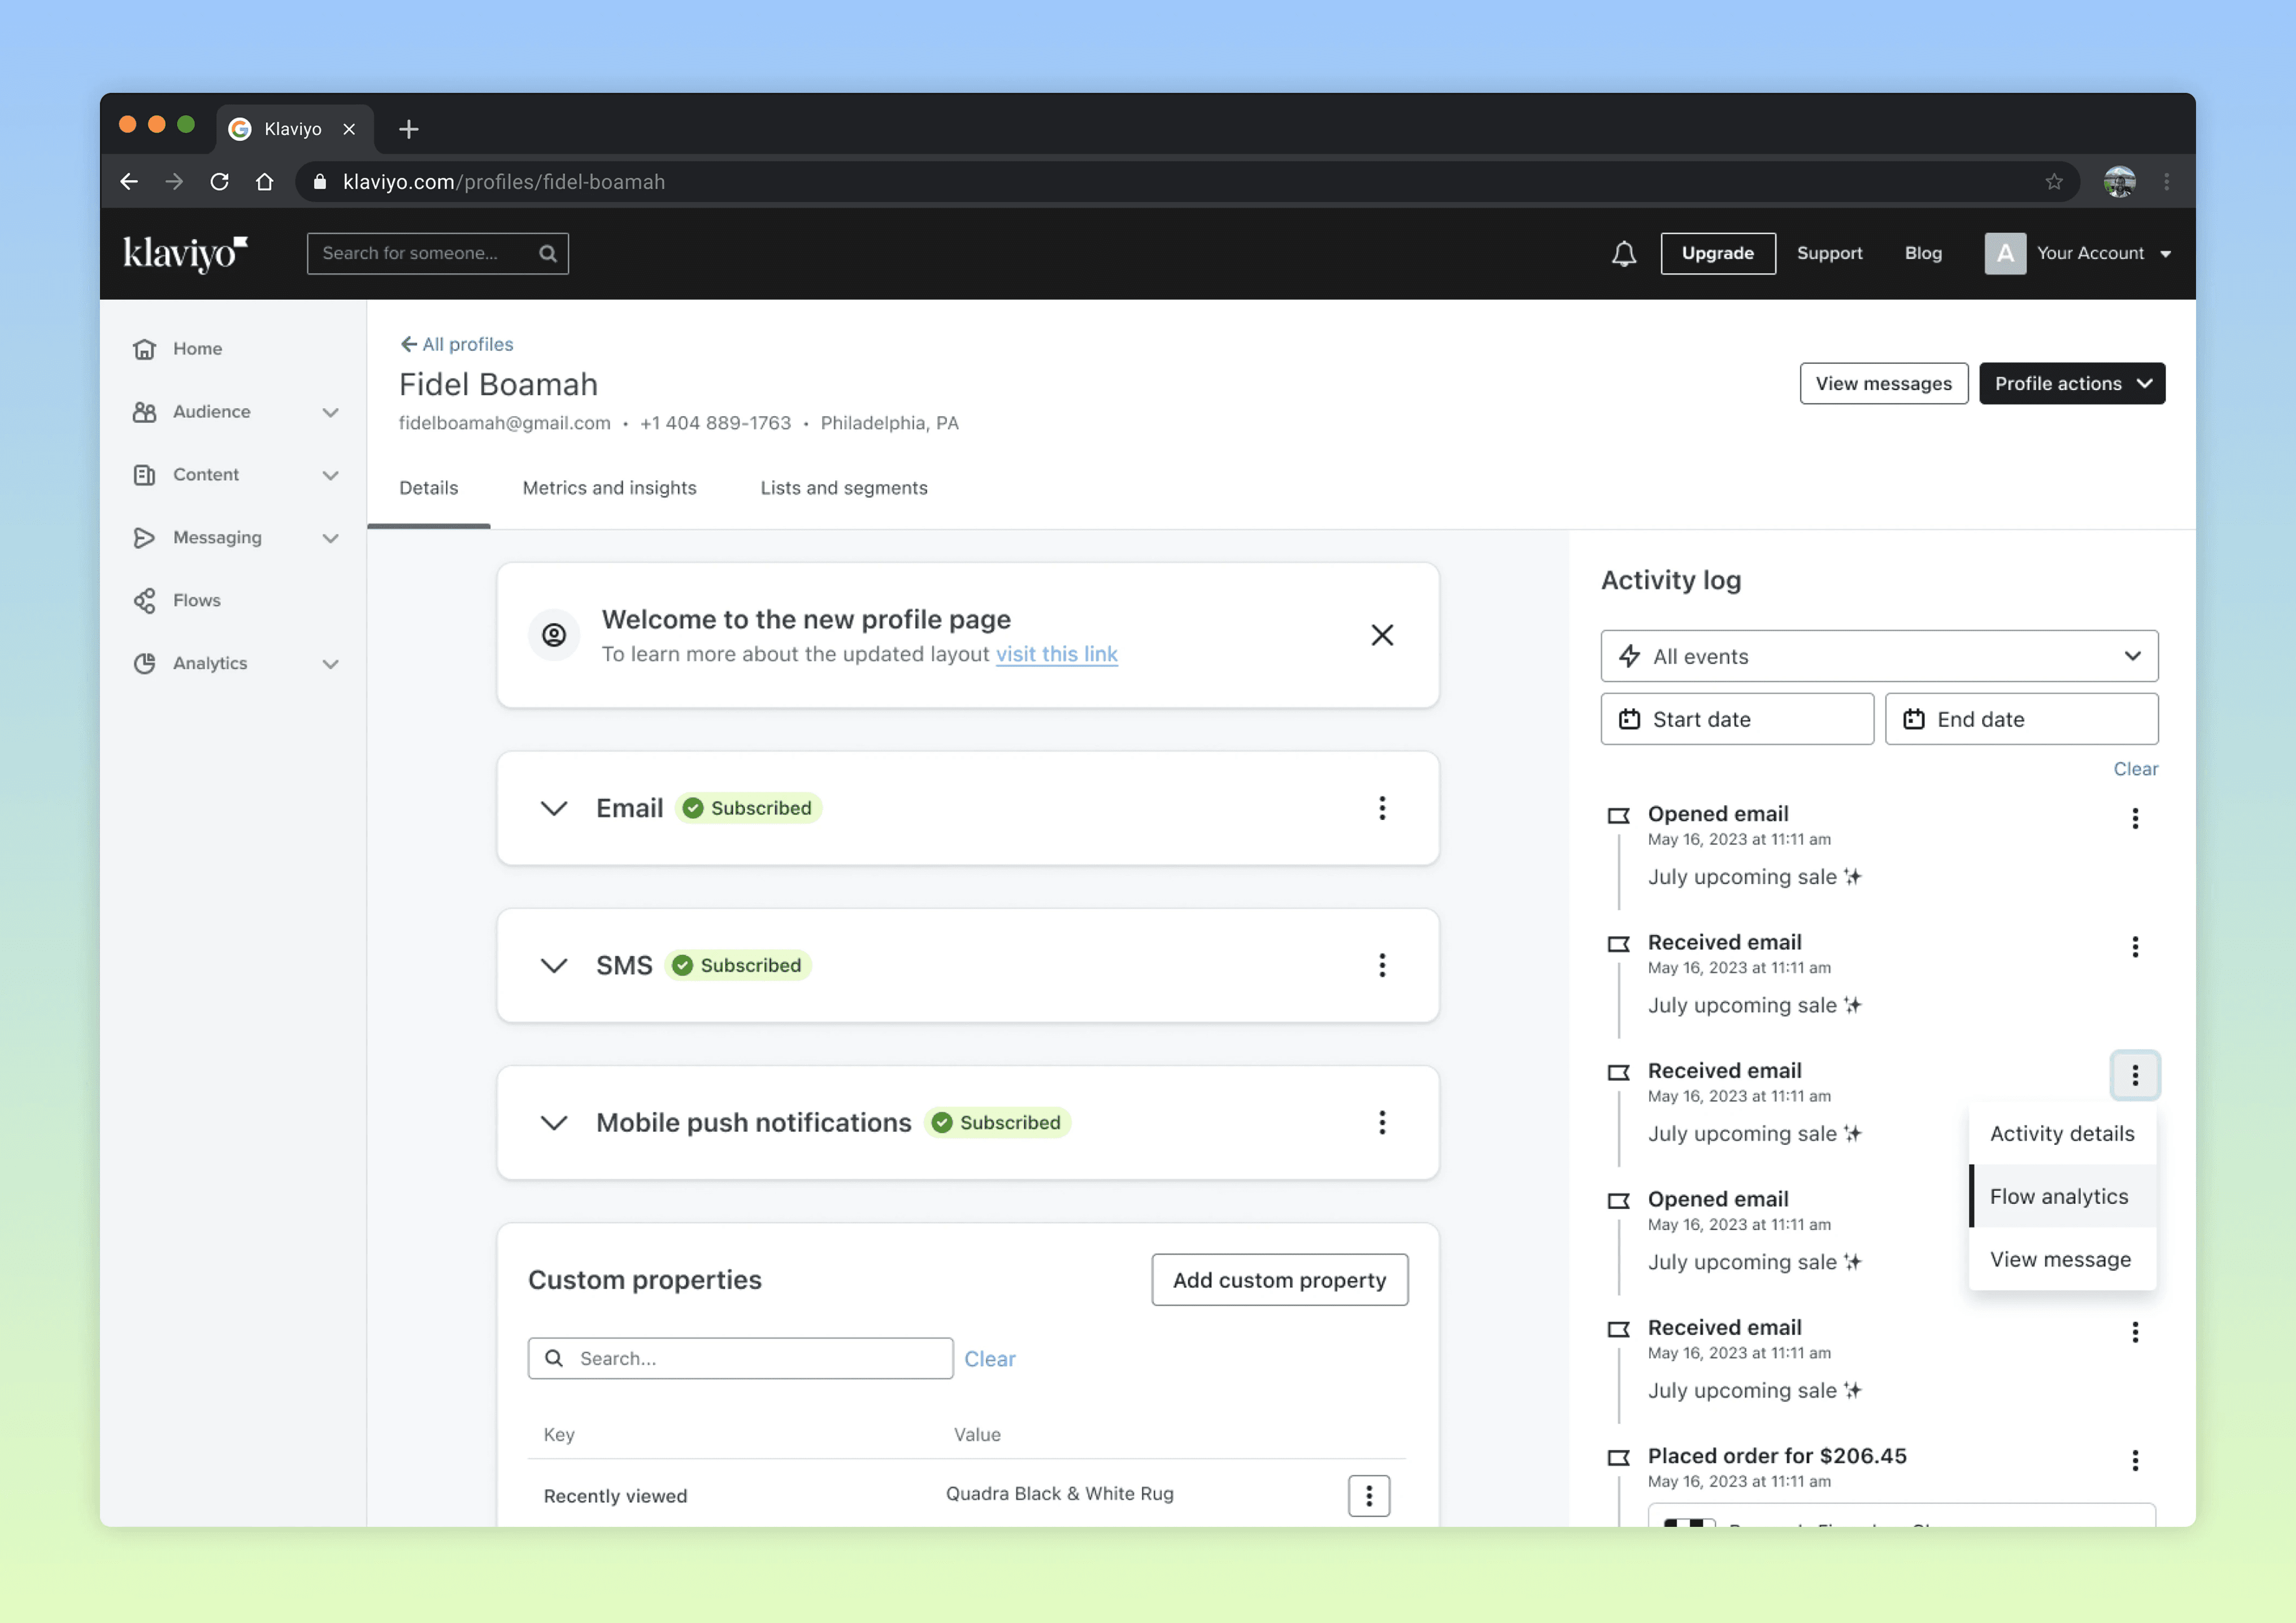Click the notification bell icon
The height and width of the screenshot is (1623, 2296).
point(1623,254)
